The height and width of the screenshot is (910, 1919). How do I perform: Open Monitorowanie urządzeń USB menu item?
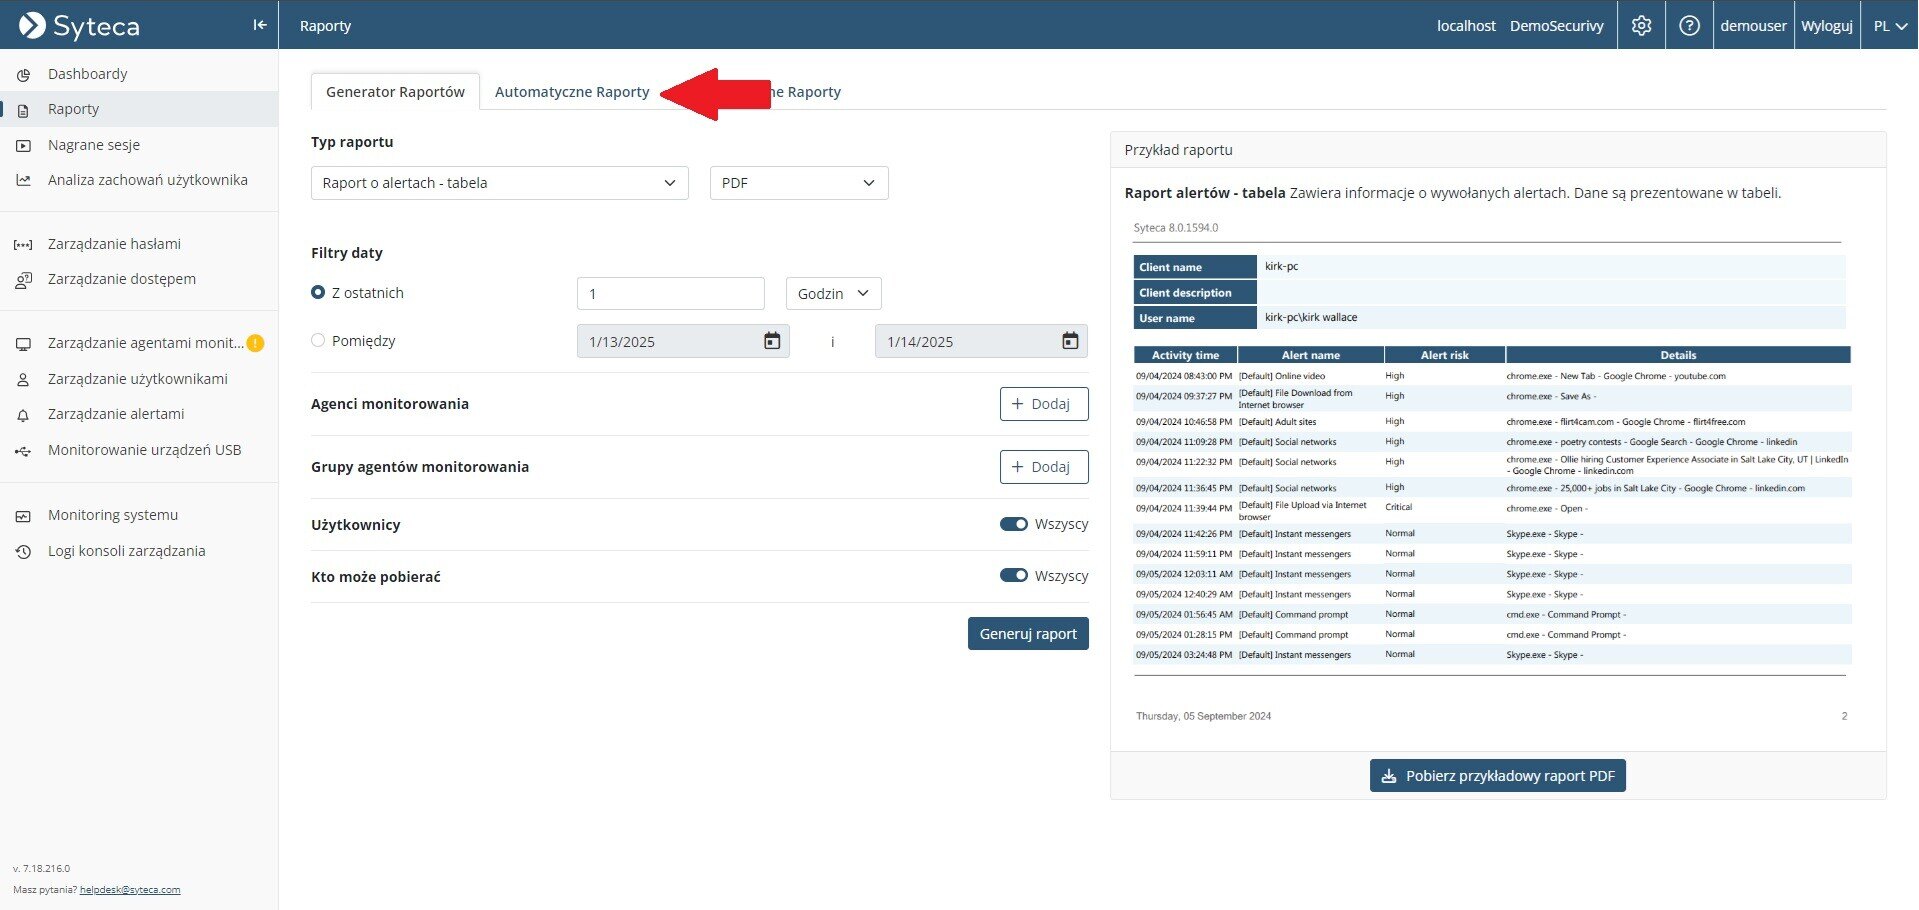pos(144,450)
